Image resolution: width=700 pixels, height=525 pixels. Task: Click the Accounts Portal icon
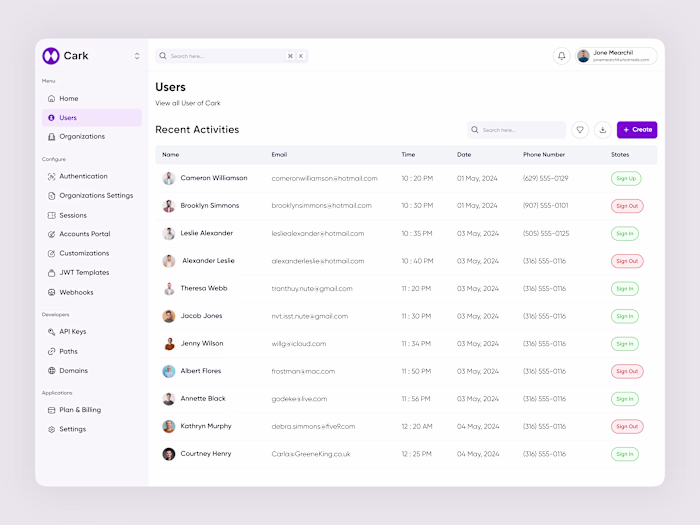[51, 234]
